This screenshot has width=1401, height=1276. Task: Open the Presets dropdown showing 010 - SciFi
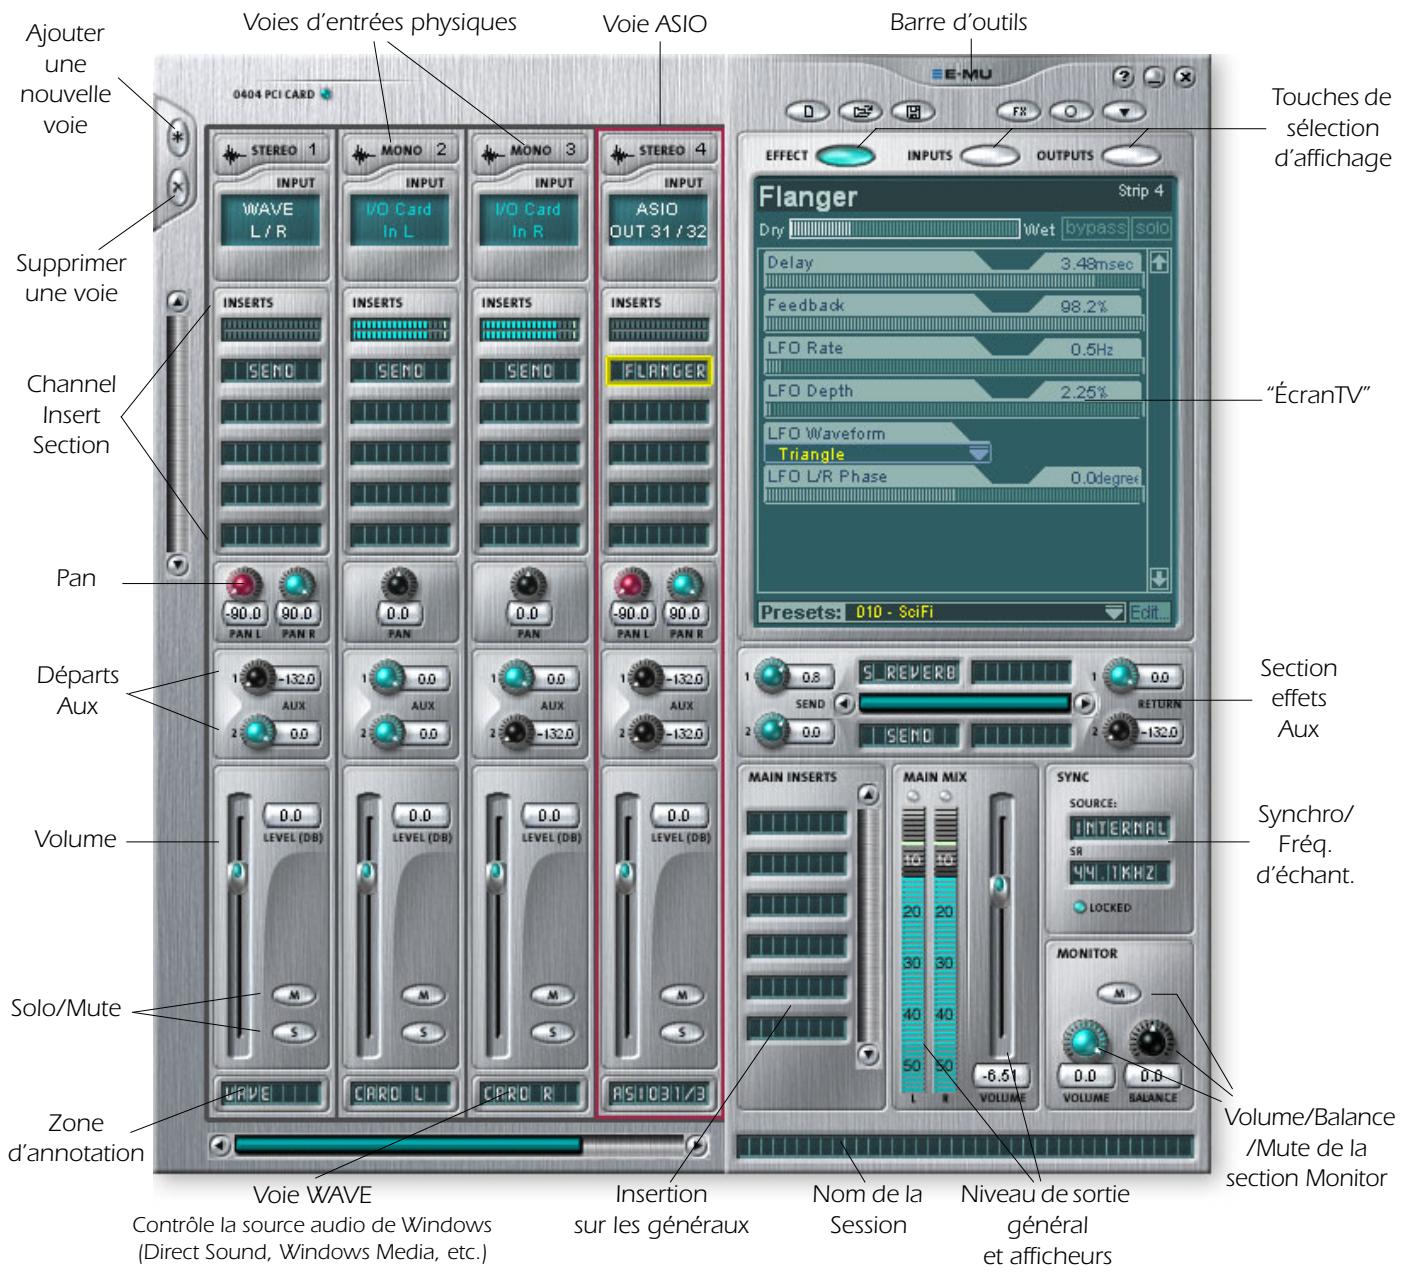point(985,612)
